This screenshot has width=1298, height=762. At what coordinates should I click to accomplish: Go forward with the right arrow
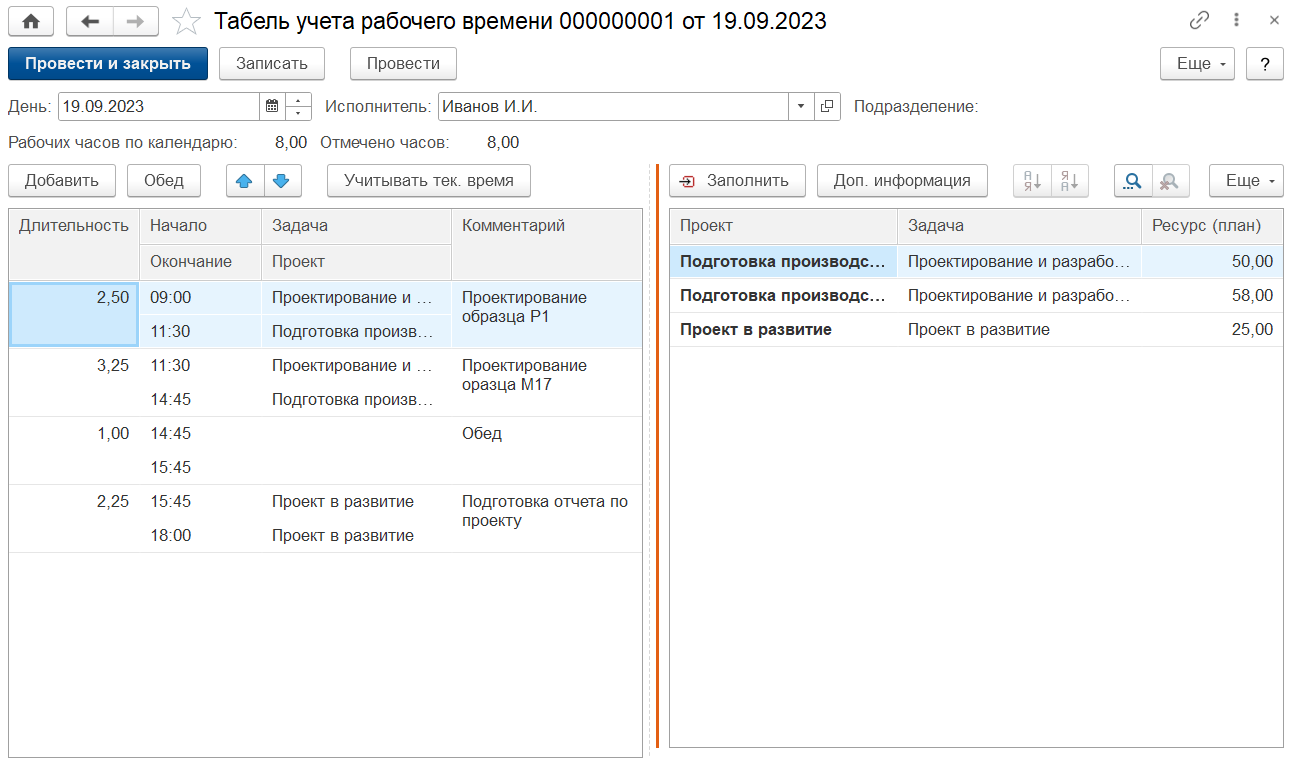point(136,21)
